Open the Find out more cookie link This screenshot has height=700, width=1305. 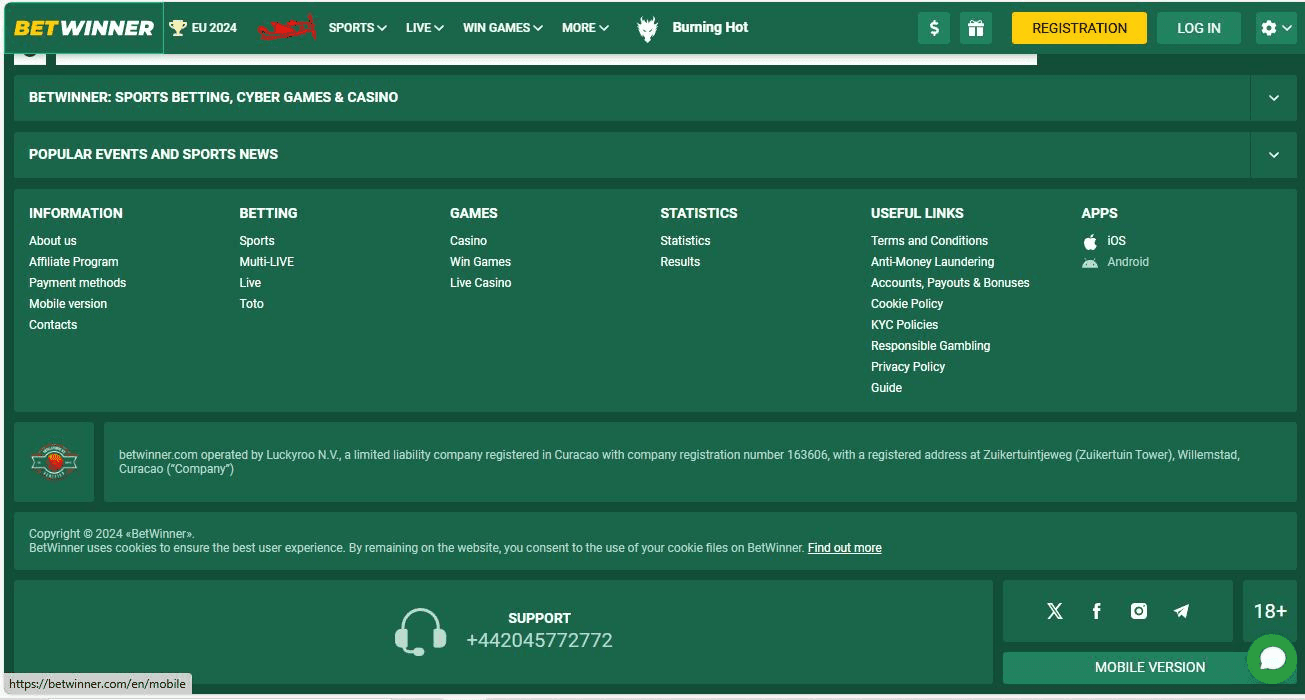tap(844, 548)
